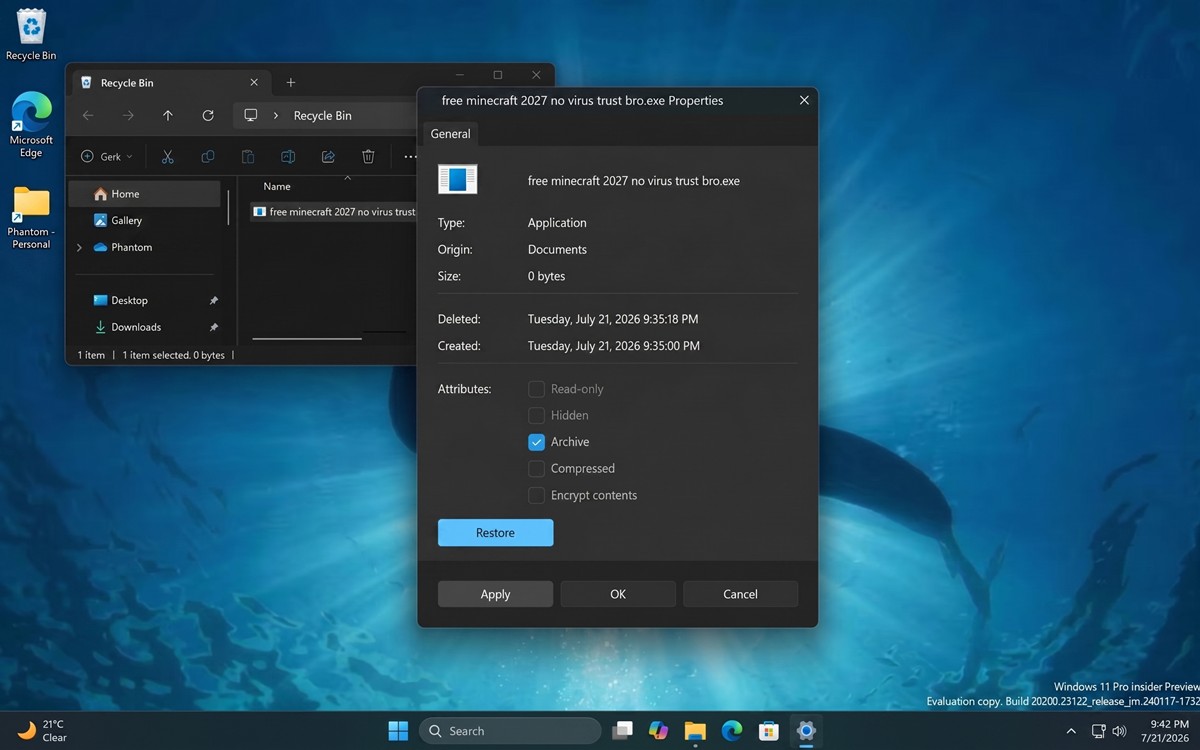Open the weather widget showing 21°C
This screenshot has width=1200, height=750.
[41, 731]
